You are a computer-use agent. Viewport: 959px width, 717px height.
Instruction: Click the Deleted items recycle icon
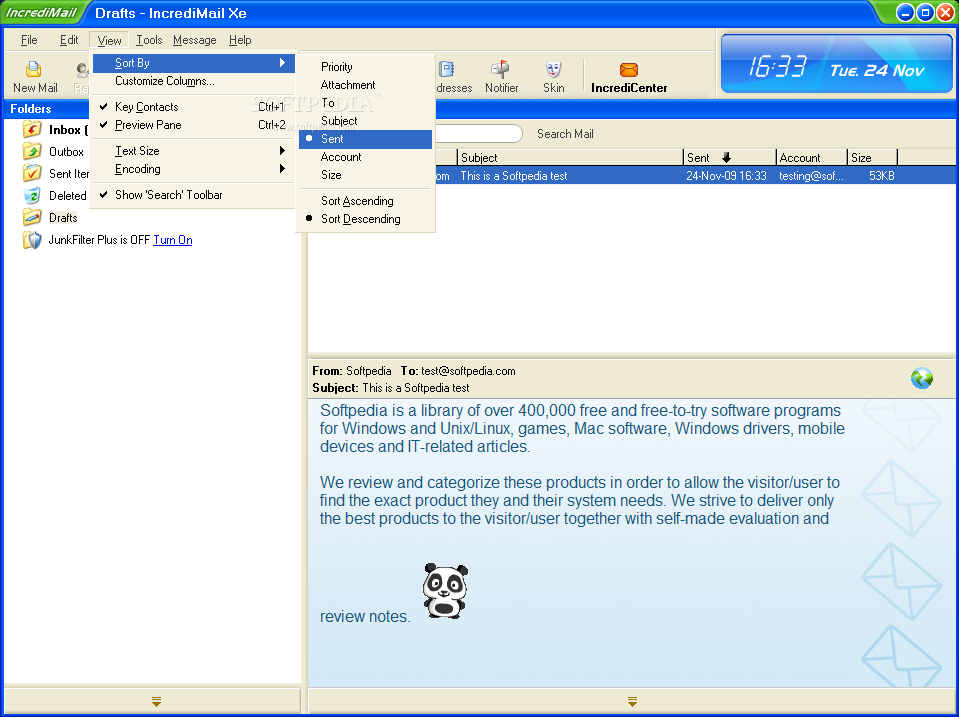point(32,195)
